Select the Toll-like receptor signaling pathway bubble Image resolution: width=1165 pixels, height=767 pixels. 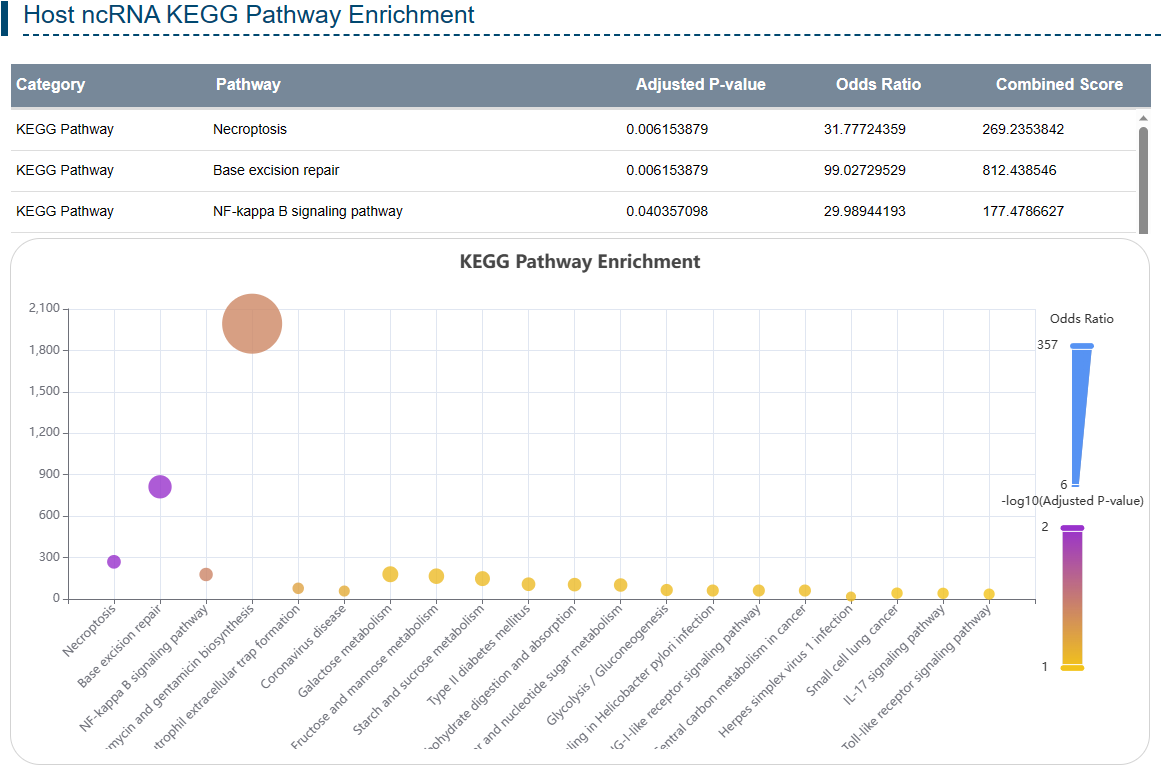pyautogui.click(x=989, y=594)
